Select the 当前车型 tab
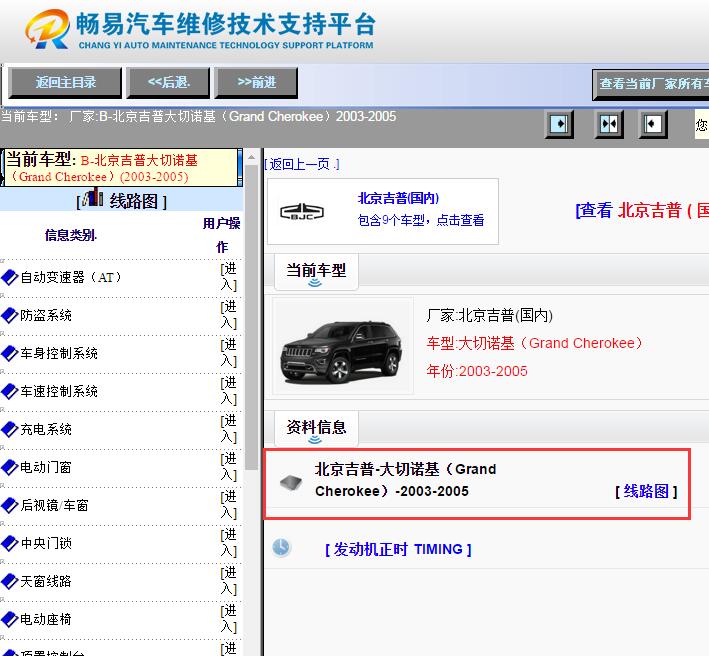This screenshot has width=709, height=656. pos(316,271)
